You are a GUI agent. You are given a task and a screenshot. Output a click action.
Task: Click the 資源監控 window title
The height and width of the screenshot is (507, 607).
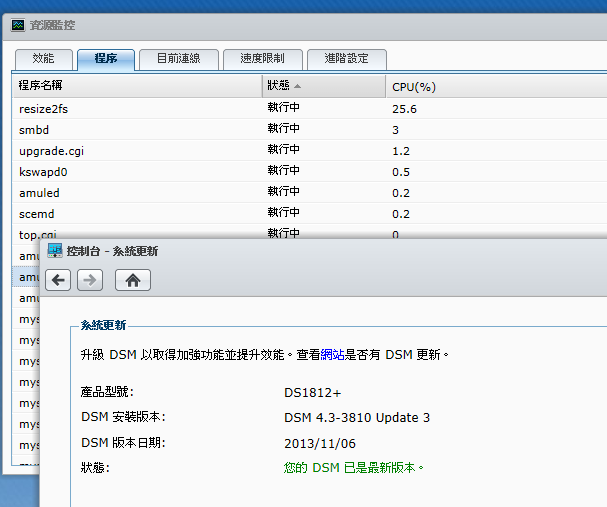(52, 25)
